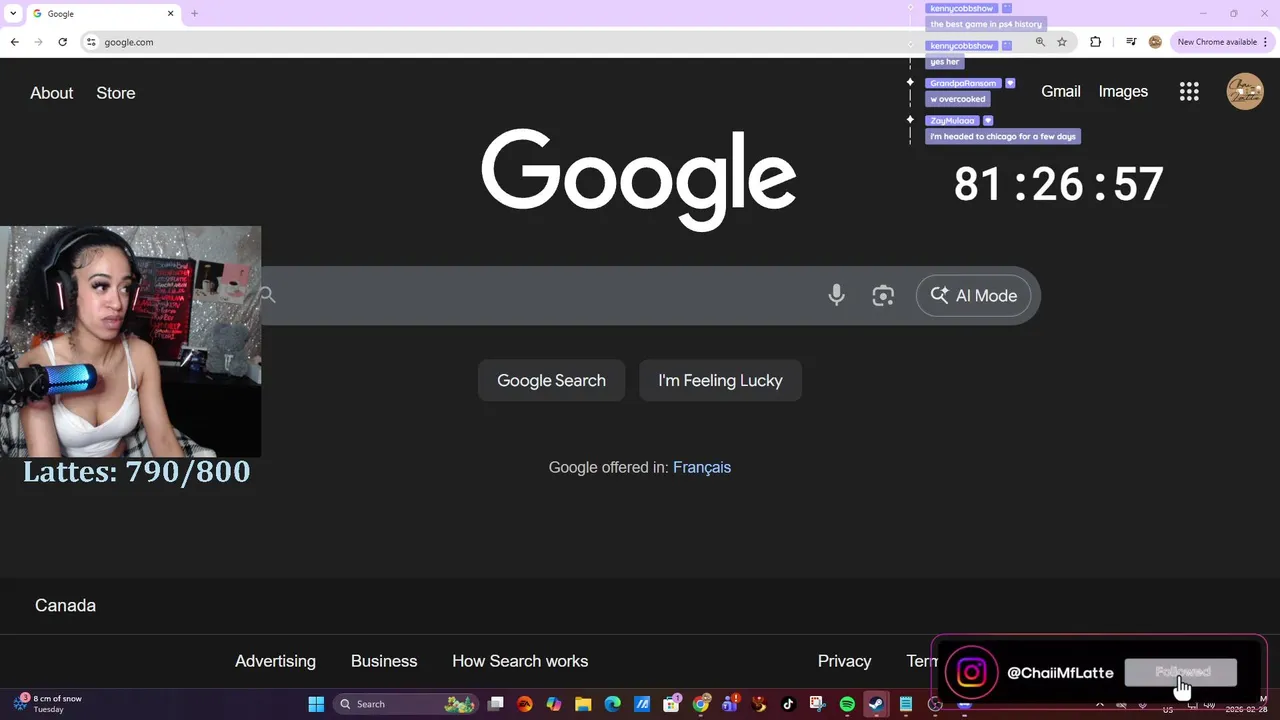Open the Windows Start menu
Image resolution: width=1280 pixels, height=720 pixels.
click(316, 704)
